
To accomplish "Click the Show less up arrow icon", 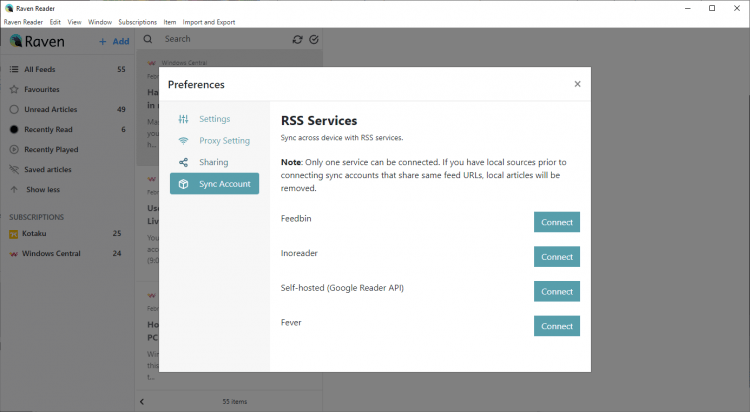I will pyautogui.click(x=14, y=190).
